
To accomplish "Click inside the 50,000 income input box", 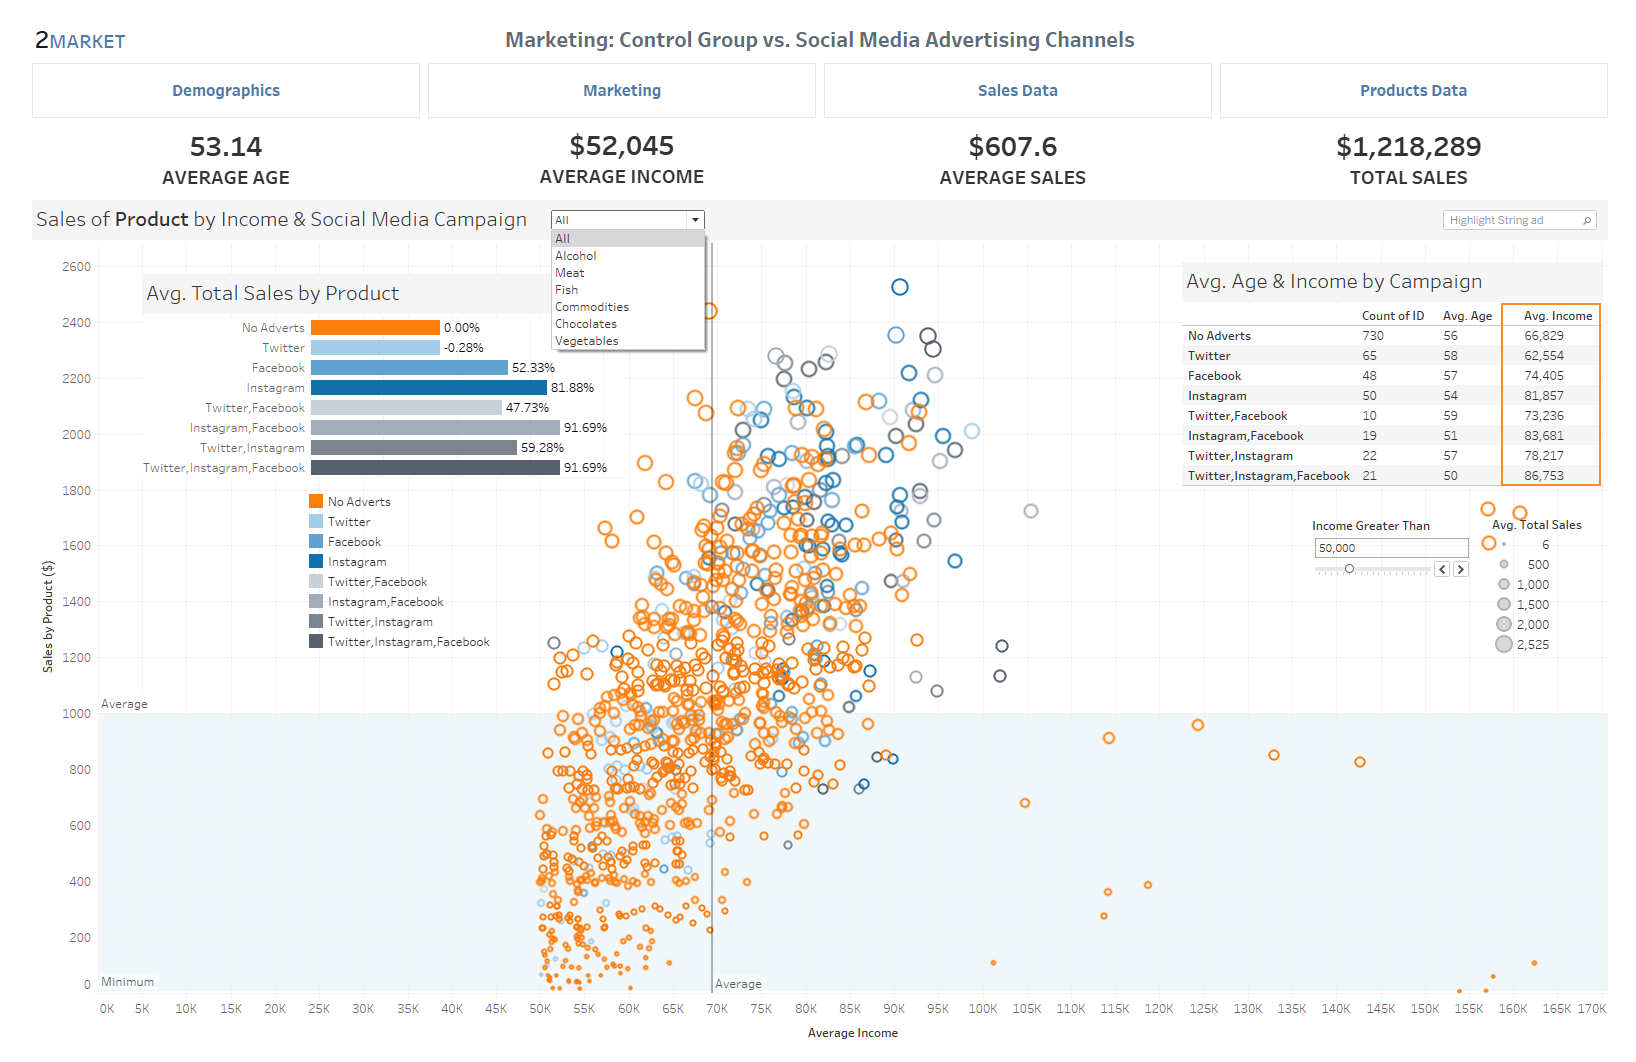I will click(x=1391, y=547).
